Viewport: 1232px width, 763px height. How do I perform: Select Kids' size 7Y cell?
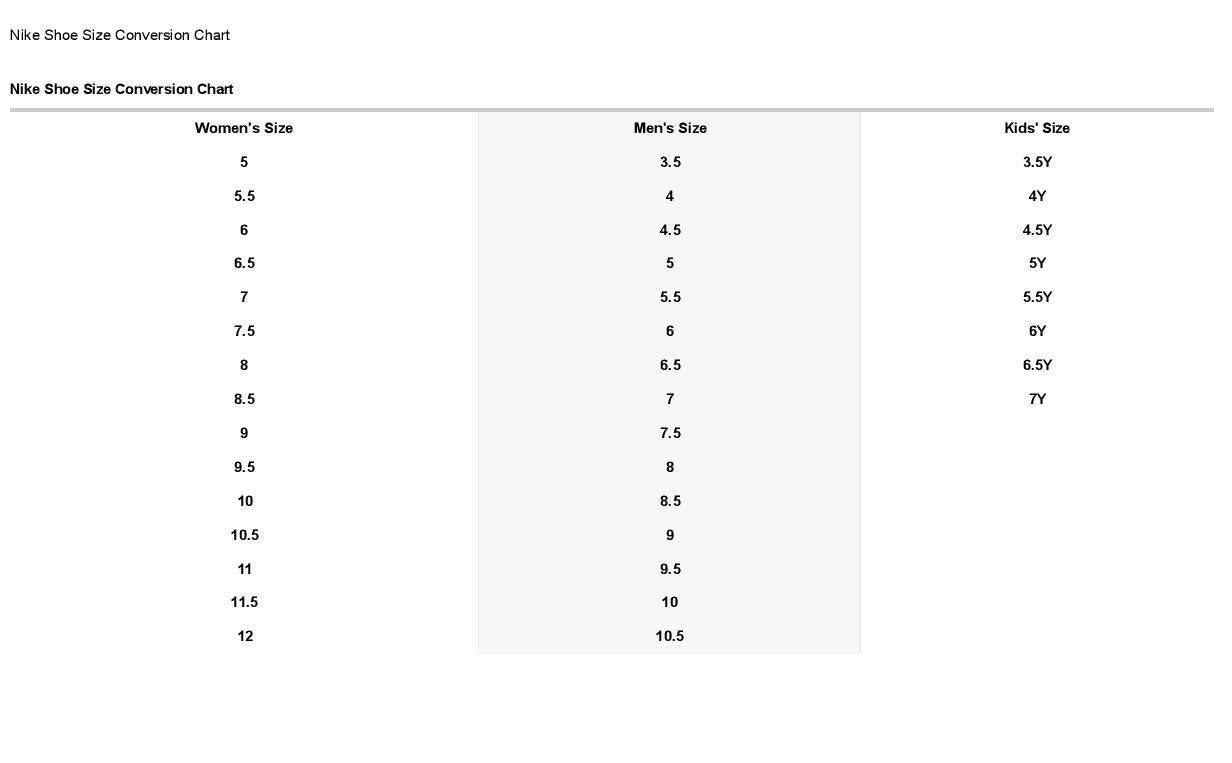(1037, 399)
